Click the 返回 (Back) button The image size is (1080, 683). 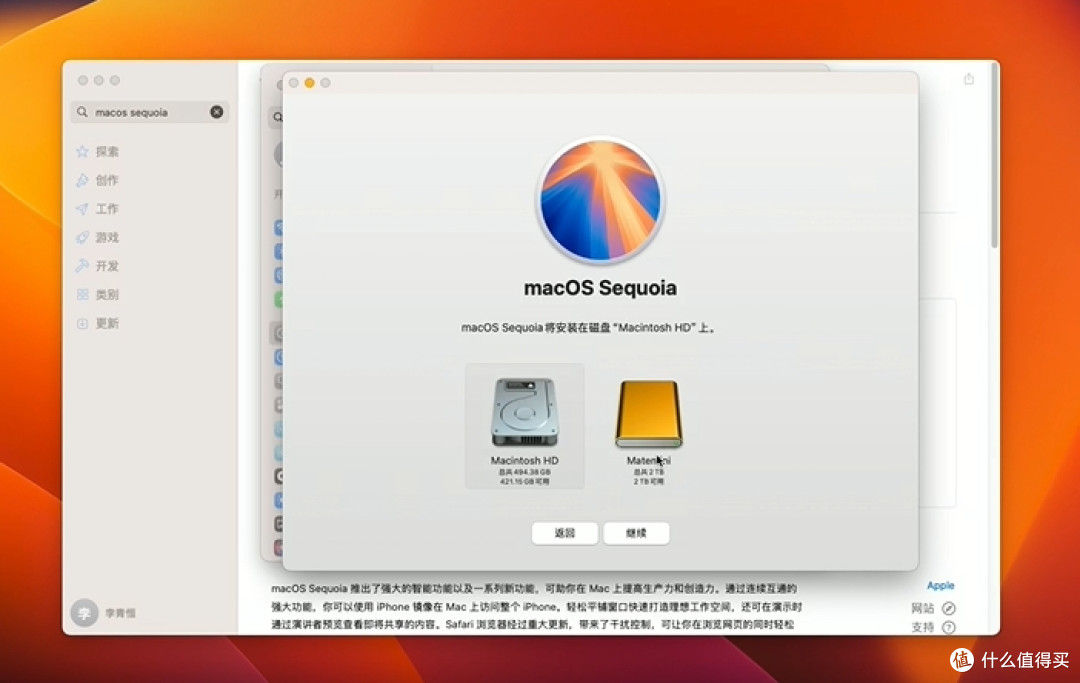(564, 533)
